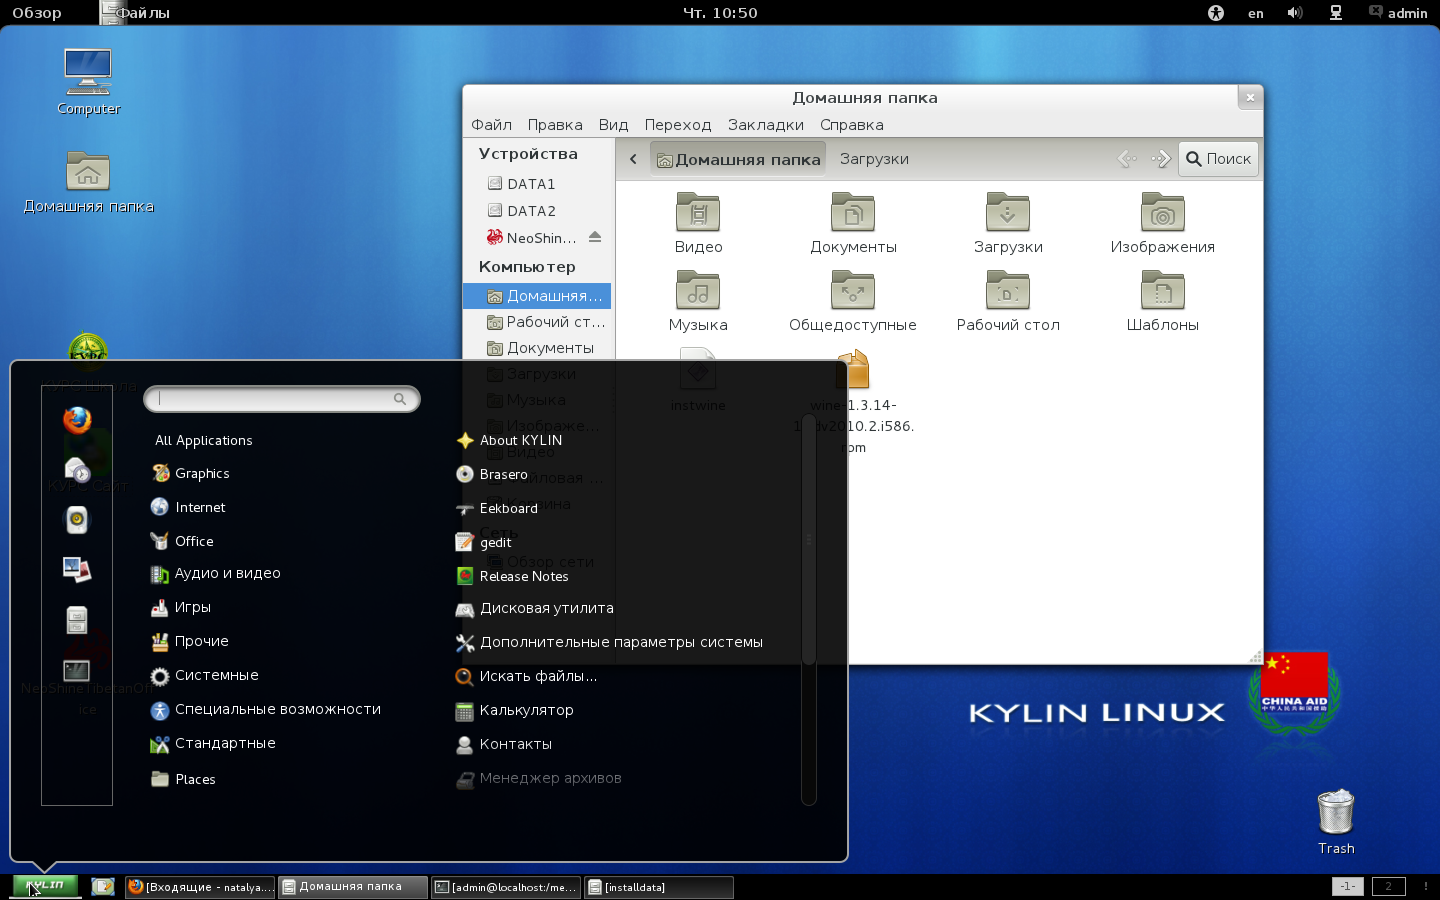Expand the Internet application category

click(x=200, y=508)
